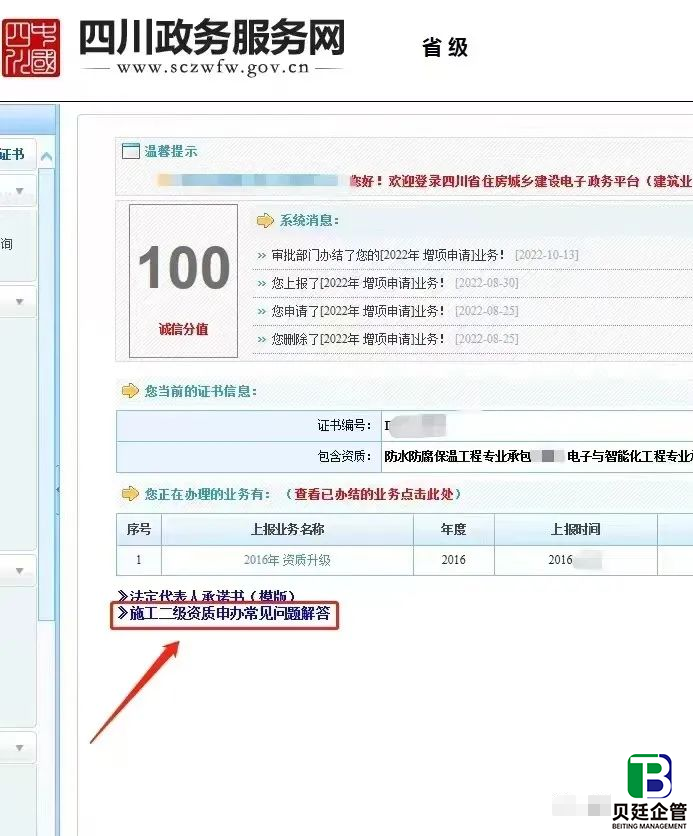Click the 诚信分值 label
The width and height of the screenshot is (693, 836).
(x=183, y=329)
